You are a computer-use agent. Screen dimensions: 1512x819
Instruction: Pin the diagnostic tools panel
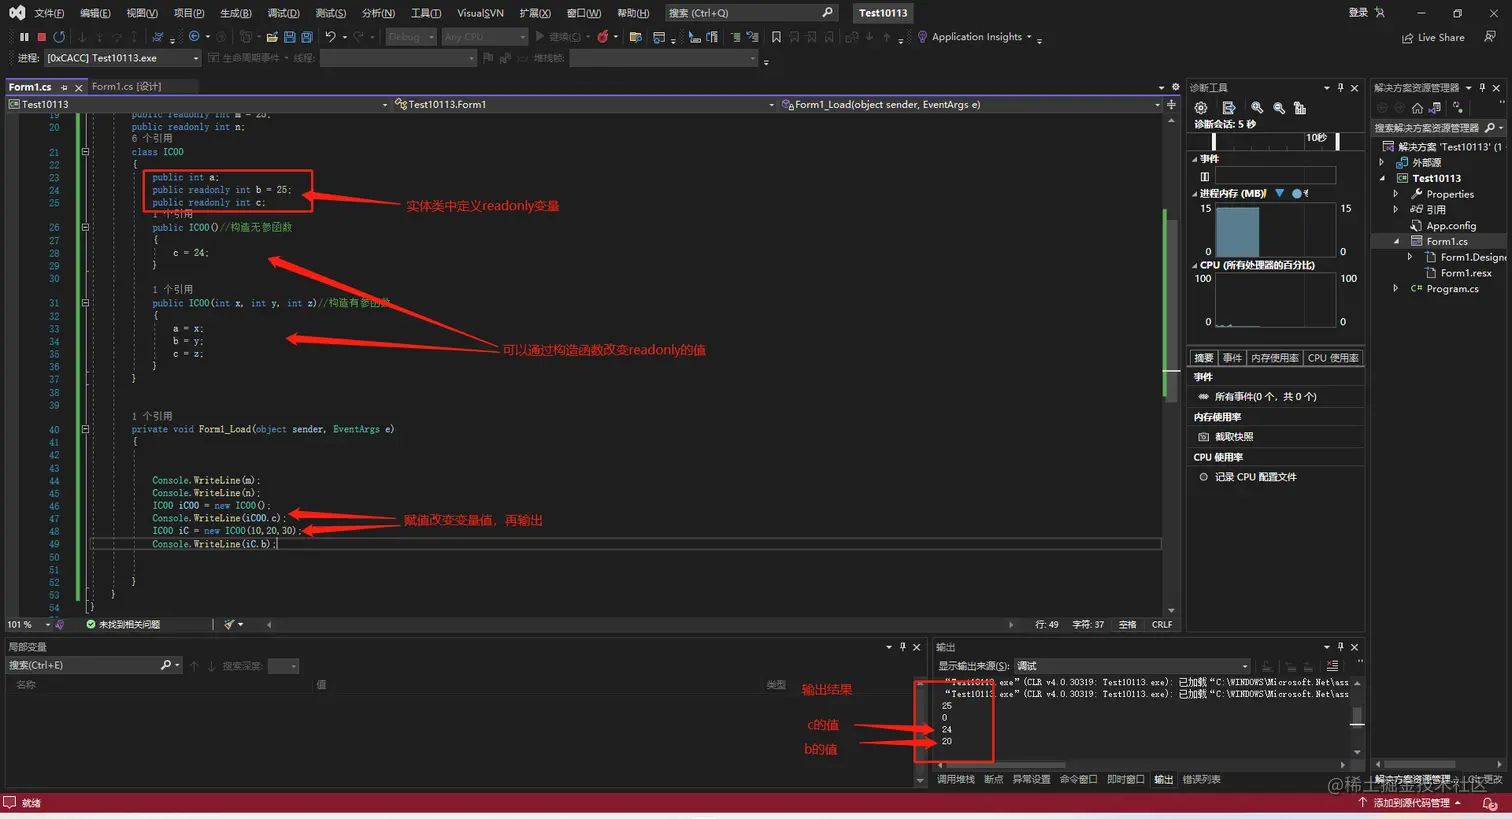(x=1341, y=88)
